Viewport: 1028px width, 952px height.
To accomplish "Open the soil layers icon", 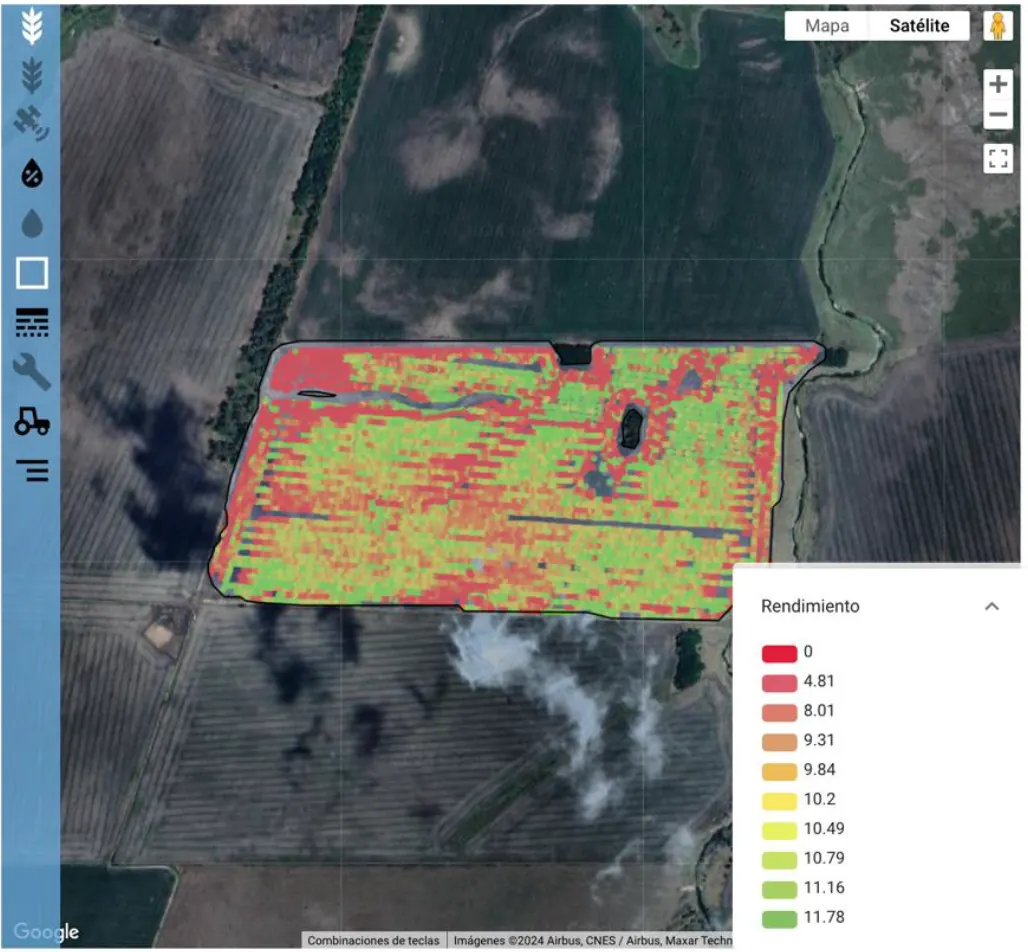I will pos(31,323).
